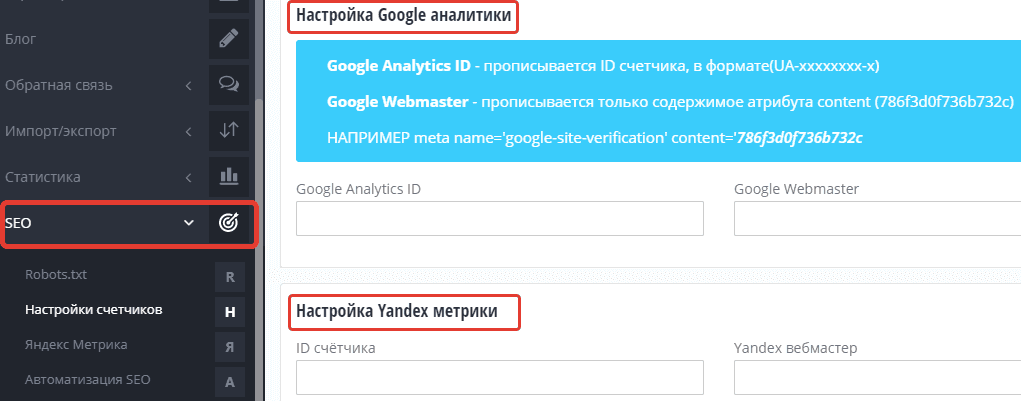
Task: Click the statistics bar chart icon
Action: point(229,177)
